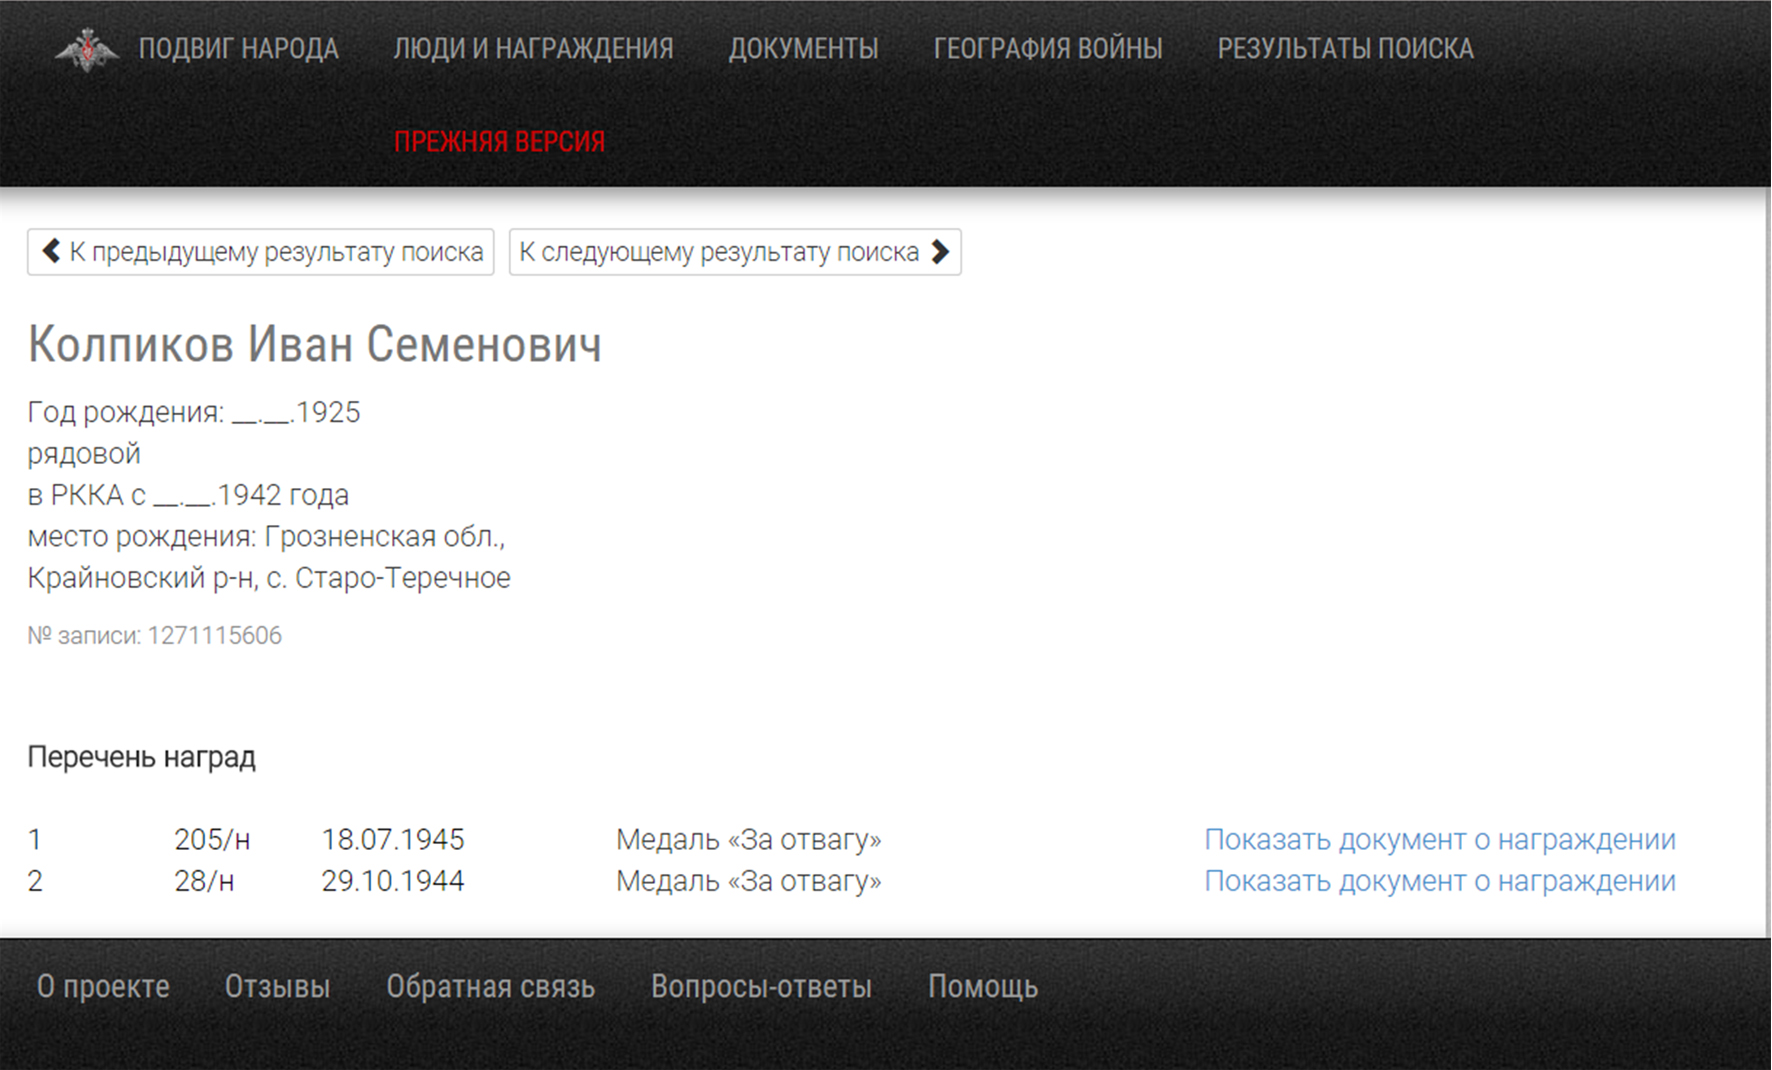Return to РЕЗУЛЬТАТЫ ПОИСКА in the top menu

coord(1345,49)
